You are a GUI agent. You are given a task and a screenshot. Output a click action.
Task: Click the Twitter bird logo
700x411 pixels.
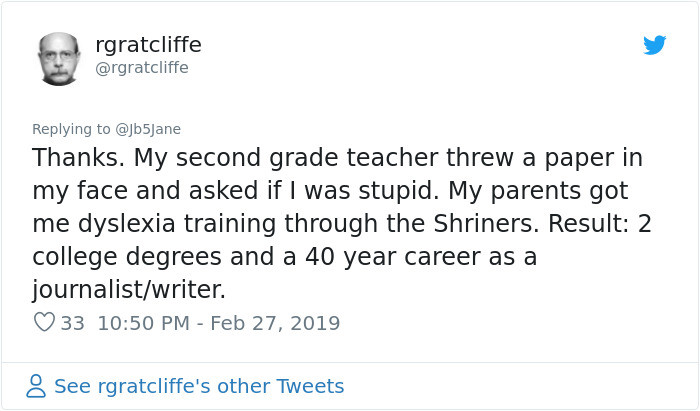654,45
